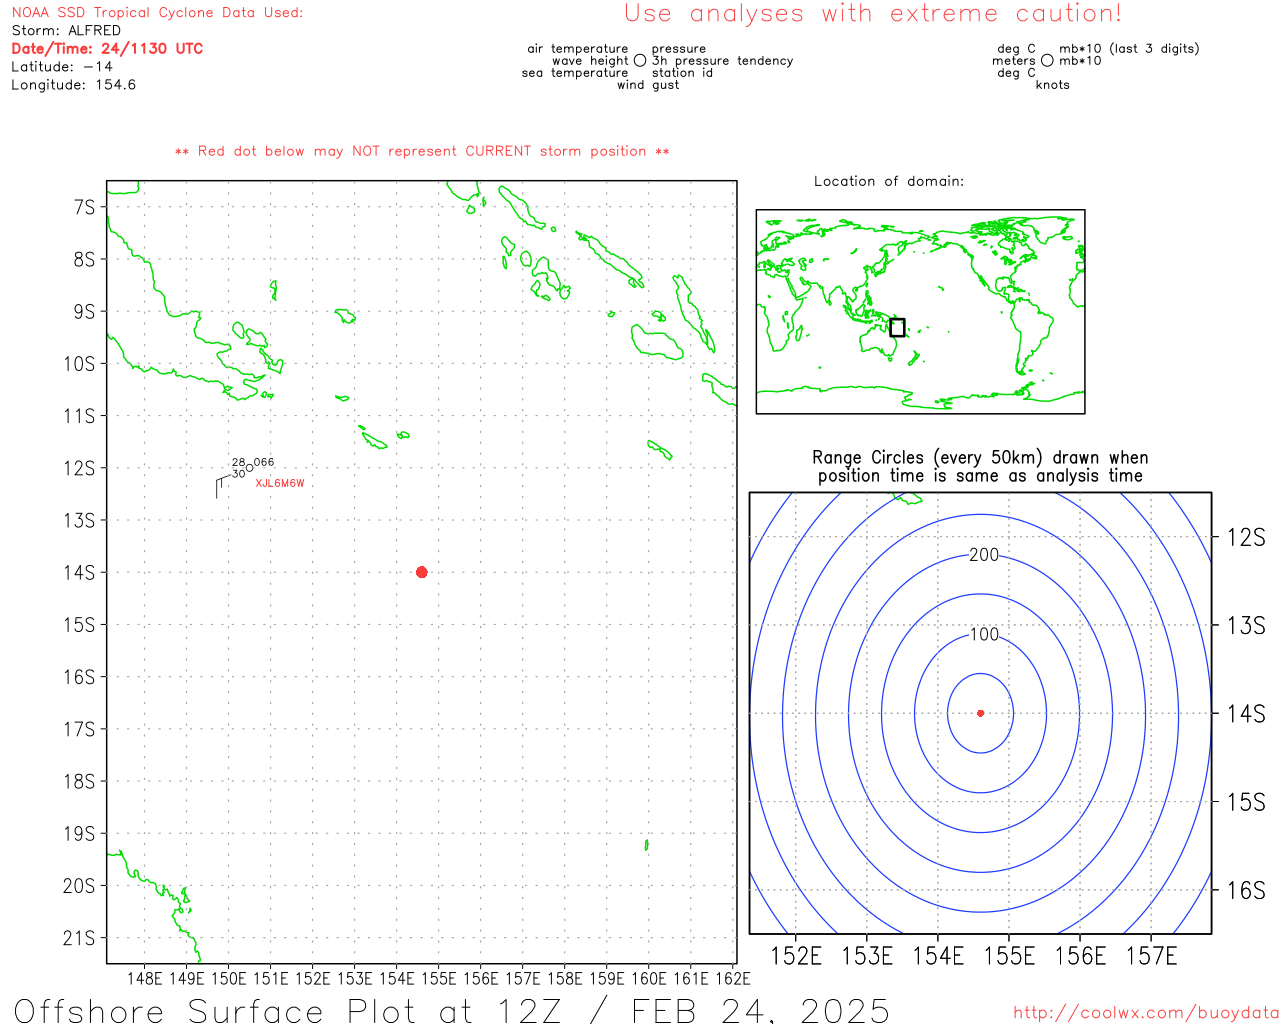The height and width of the screenshot is (1024, 1280).
Task: Click the Offshore Surface Plot title at bottom
Action: click(452, 1010)
